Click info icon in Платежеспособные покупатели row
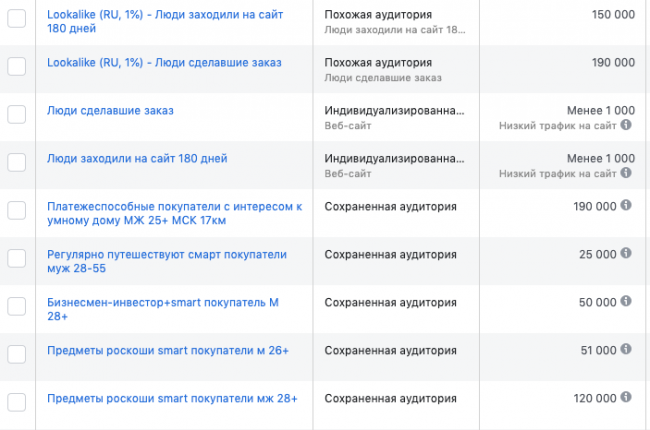Image resolution: width=650 pixels, height=430 pixels. tap(626, 205)
